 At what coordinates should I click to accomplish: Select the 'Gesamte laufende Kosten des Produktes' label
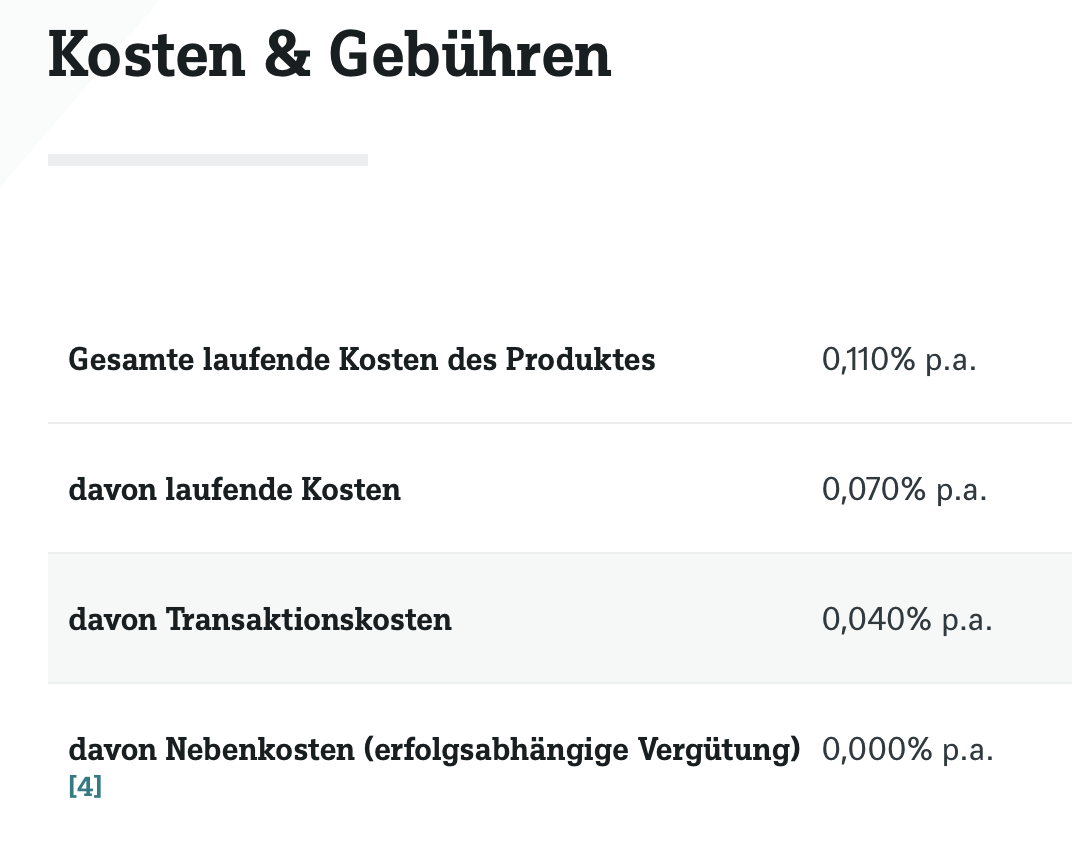361,359
